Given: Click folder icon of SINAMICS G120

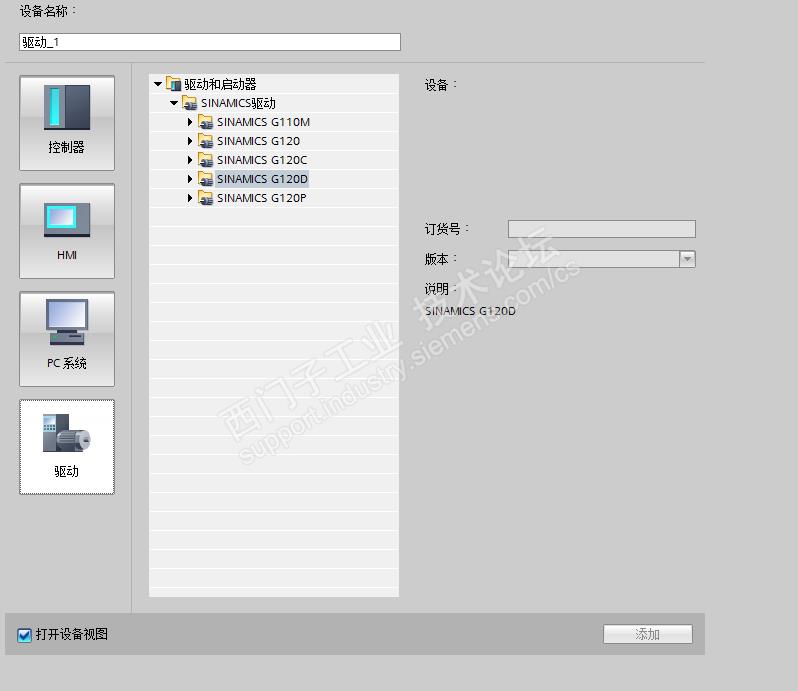Looking at the screenshot, I should point(206,141).
